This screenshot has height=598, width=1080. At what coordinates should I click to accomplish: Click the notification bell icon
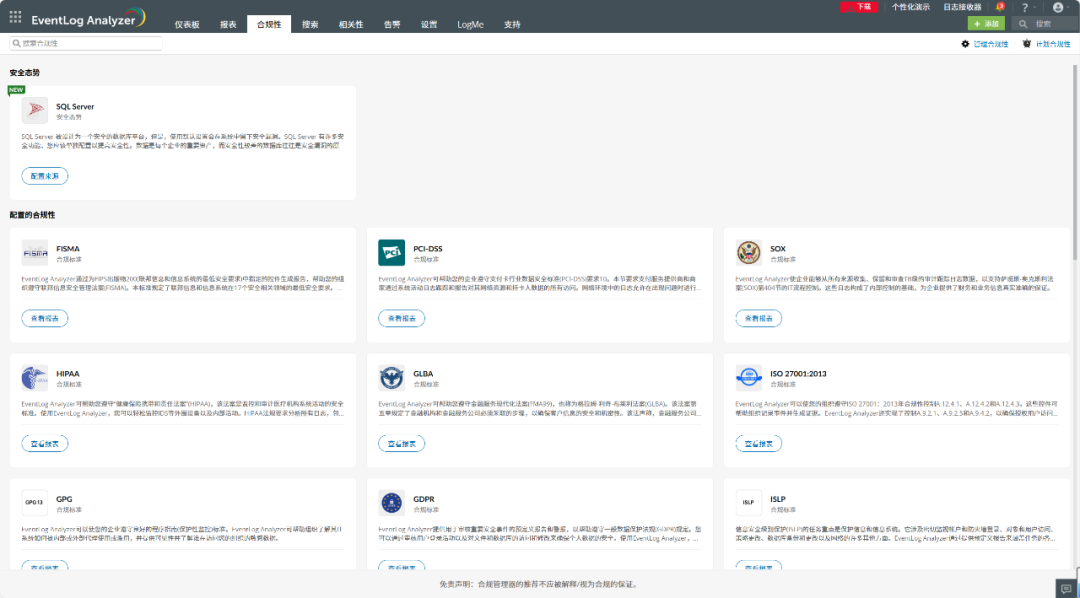pos(999,7)
